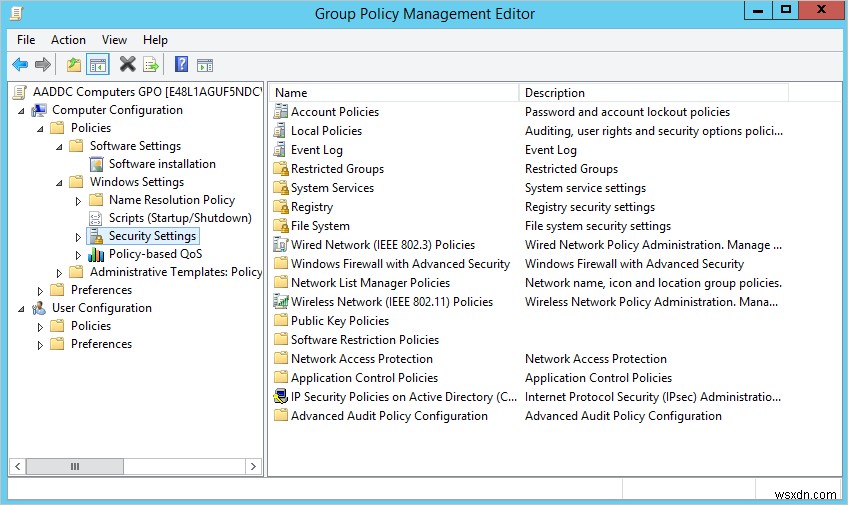Click the IP Security Policies item icon
Image resolution: width=848 pixels, height=505 pixels.
click(280, 397)
